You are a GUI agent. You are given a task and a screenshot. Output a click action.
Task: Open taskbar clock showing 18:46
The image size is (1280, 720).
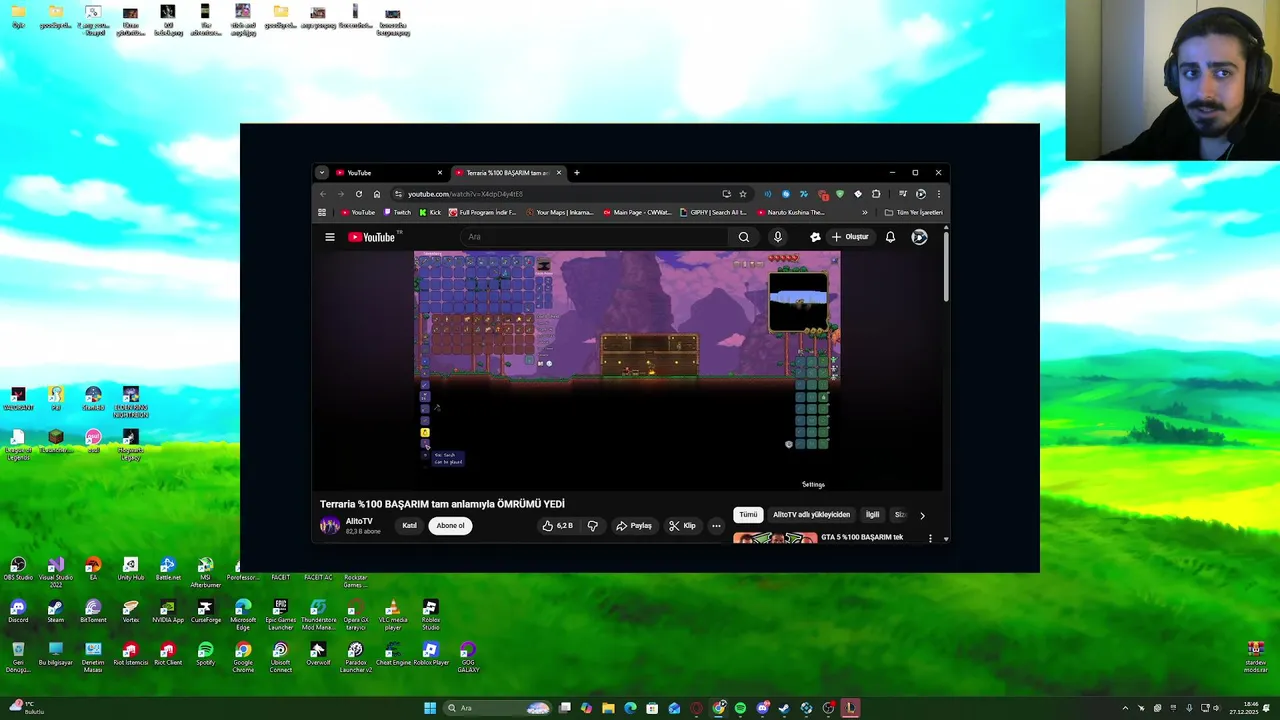pos(1246,708)
